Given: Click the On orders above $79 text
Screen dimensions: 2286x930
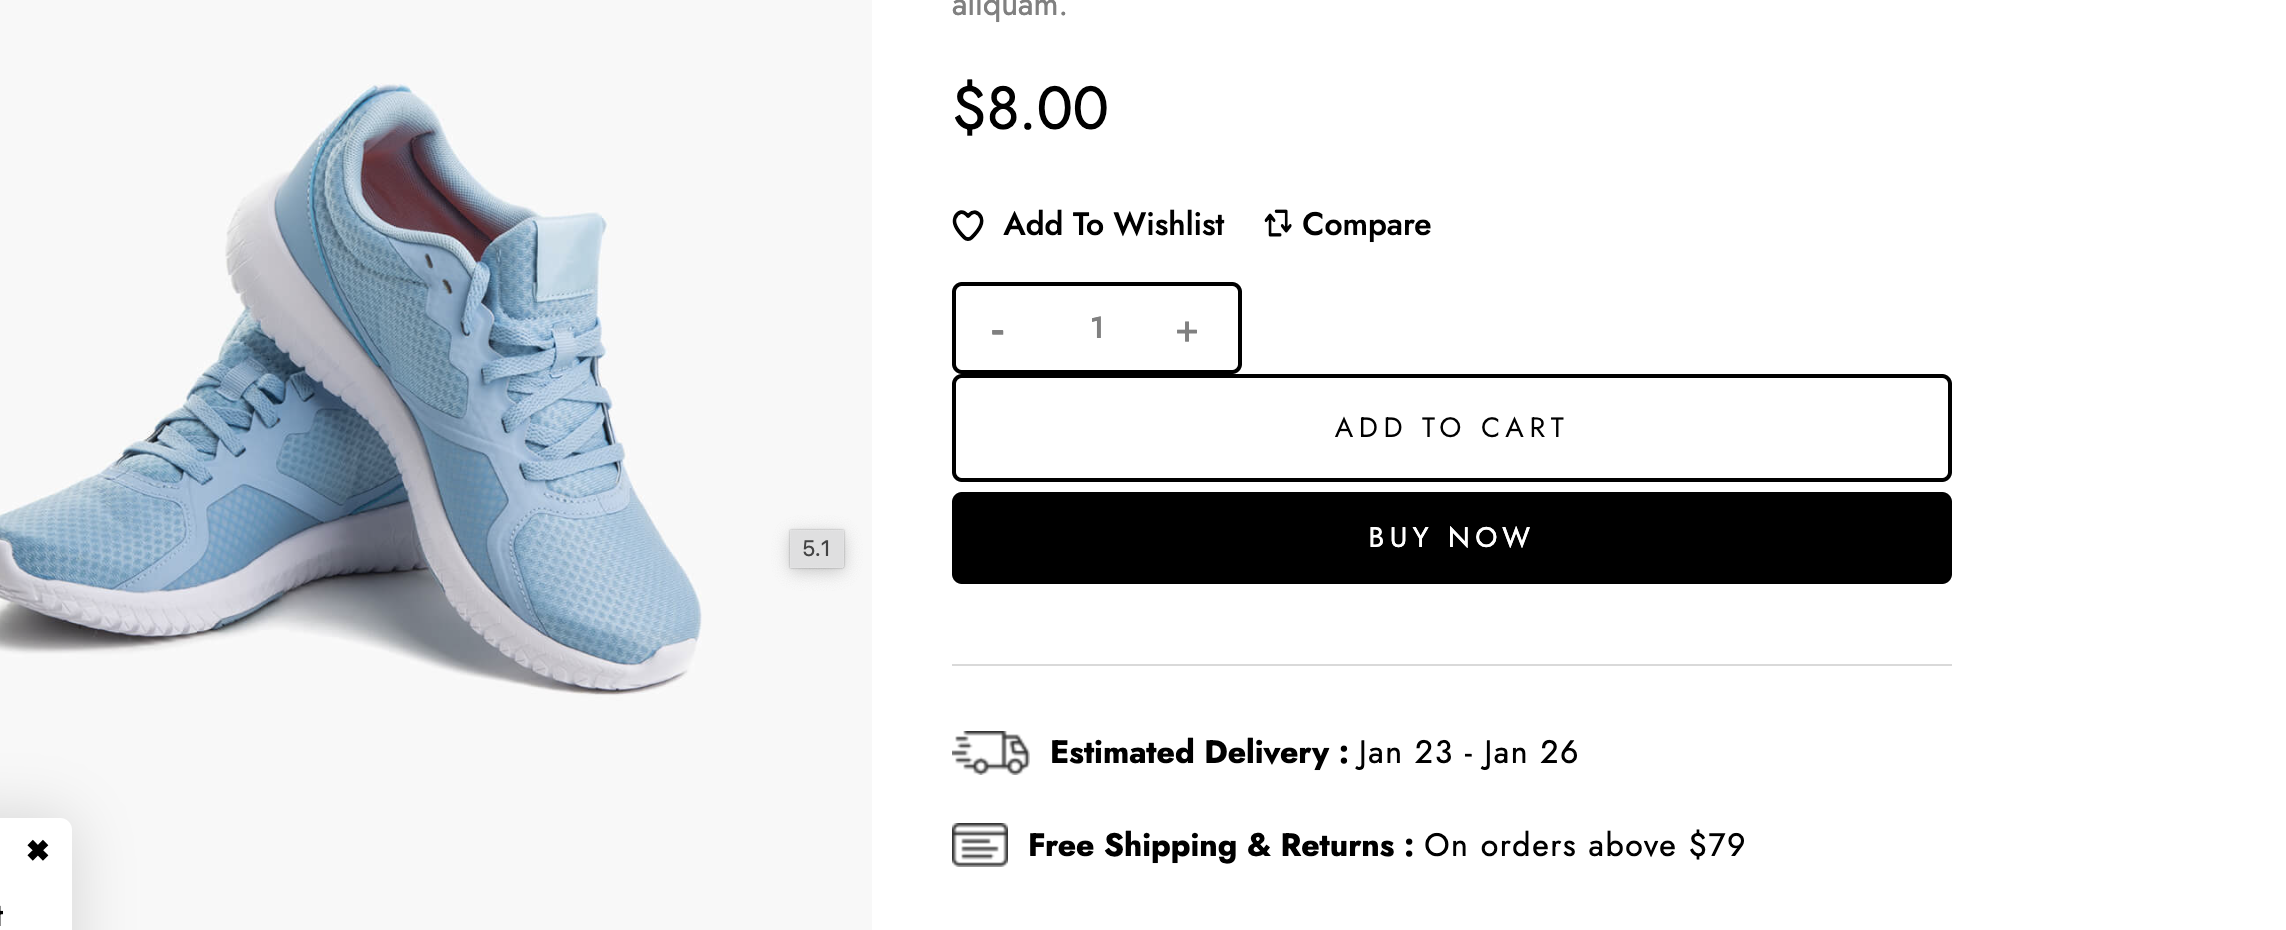Looking at the screenshot, I should [1584, 846].
